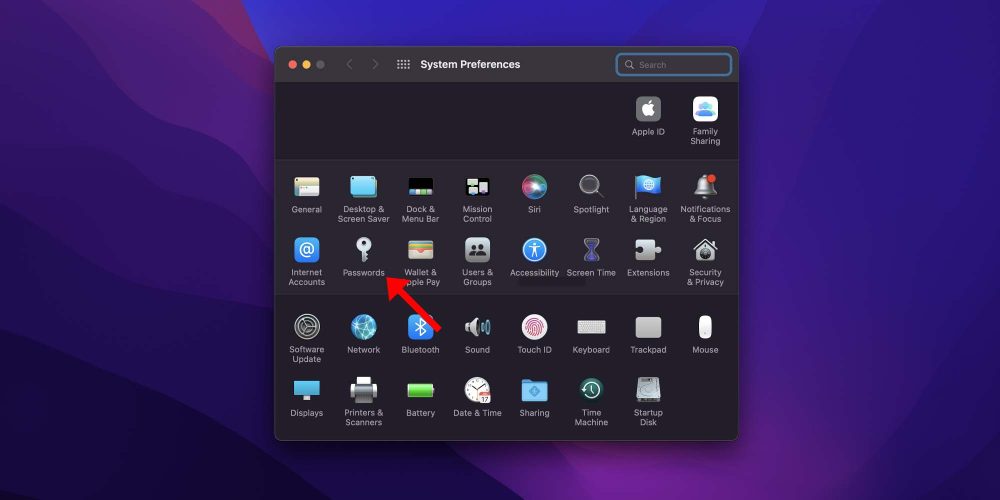
Task: Click the Security & Privacy icon
Action: point(705,250)
